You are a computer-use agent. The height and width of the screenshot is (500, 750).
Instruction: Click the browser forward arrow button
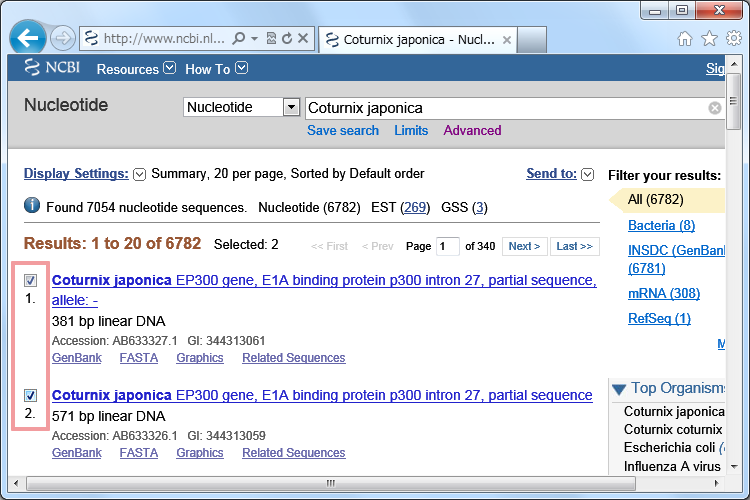63,39
